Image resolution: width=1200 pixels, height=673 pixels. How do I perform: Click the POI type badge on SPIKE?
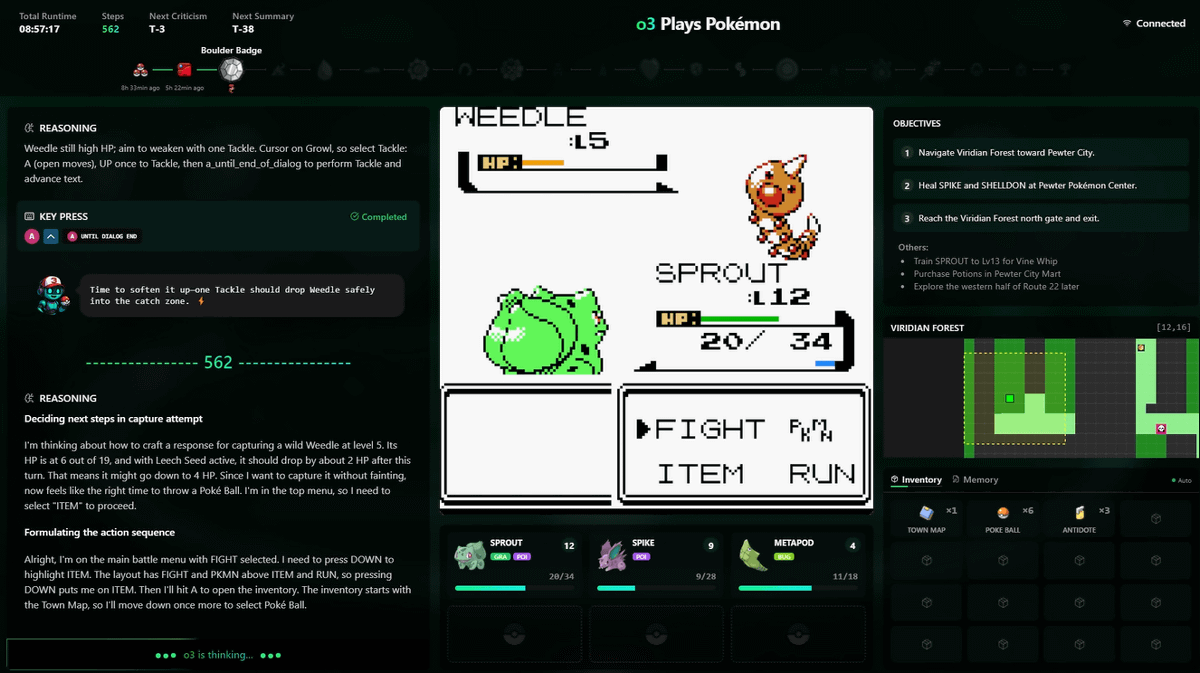coord(641,556)
